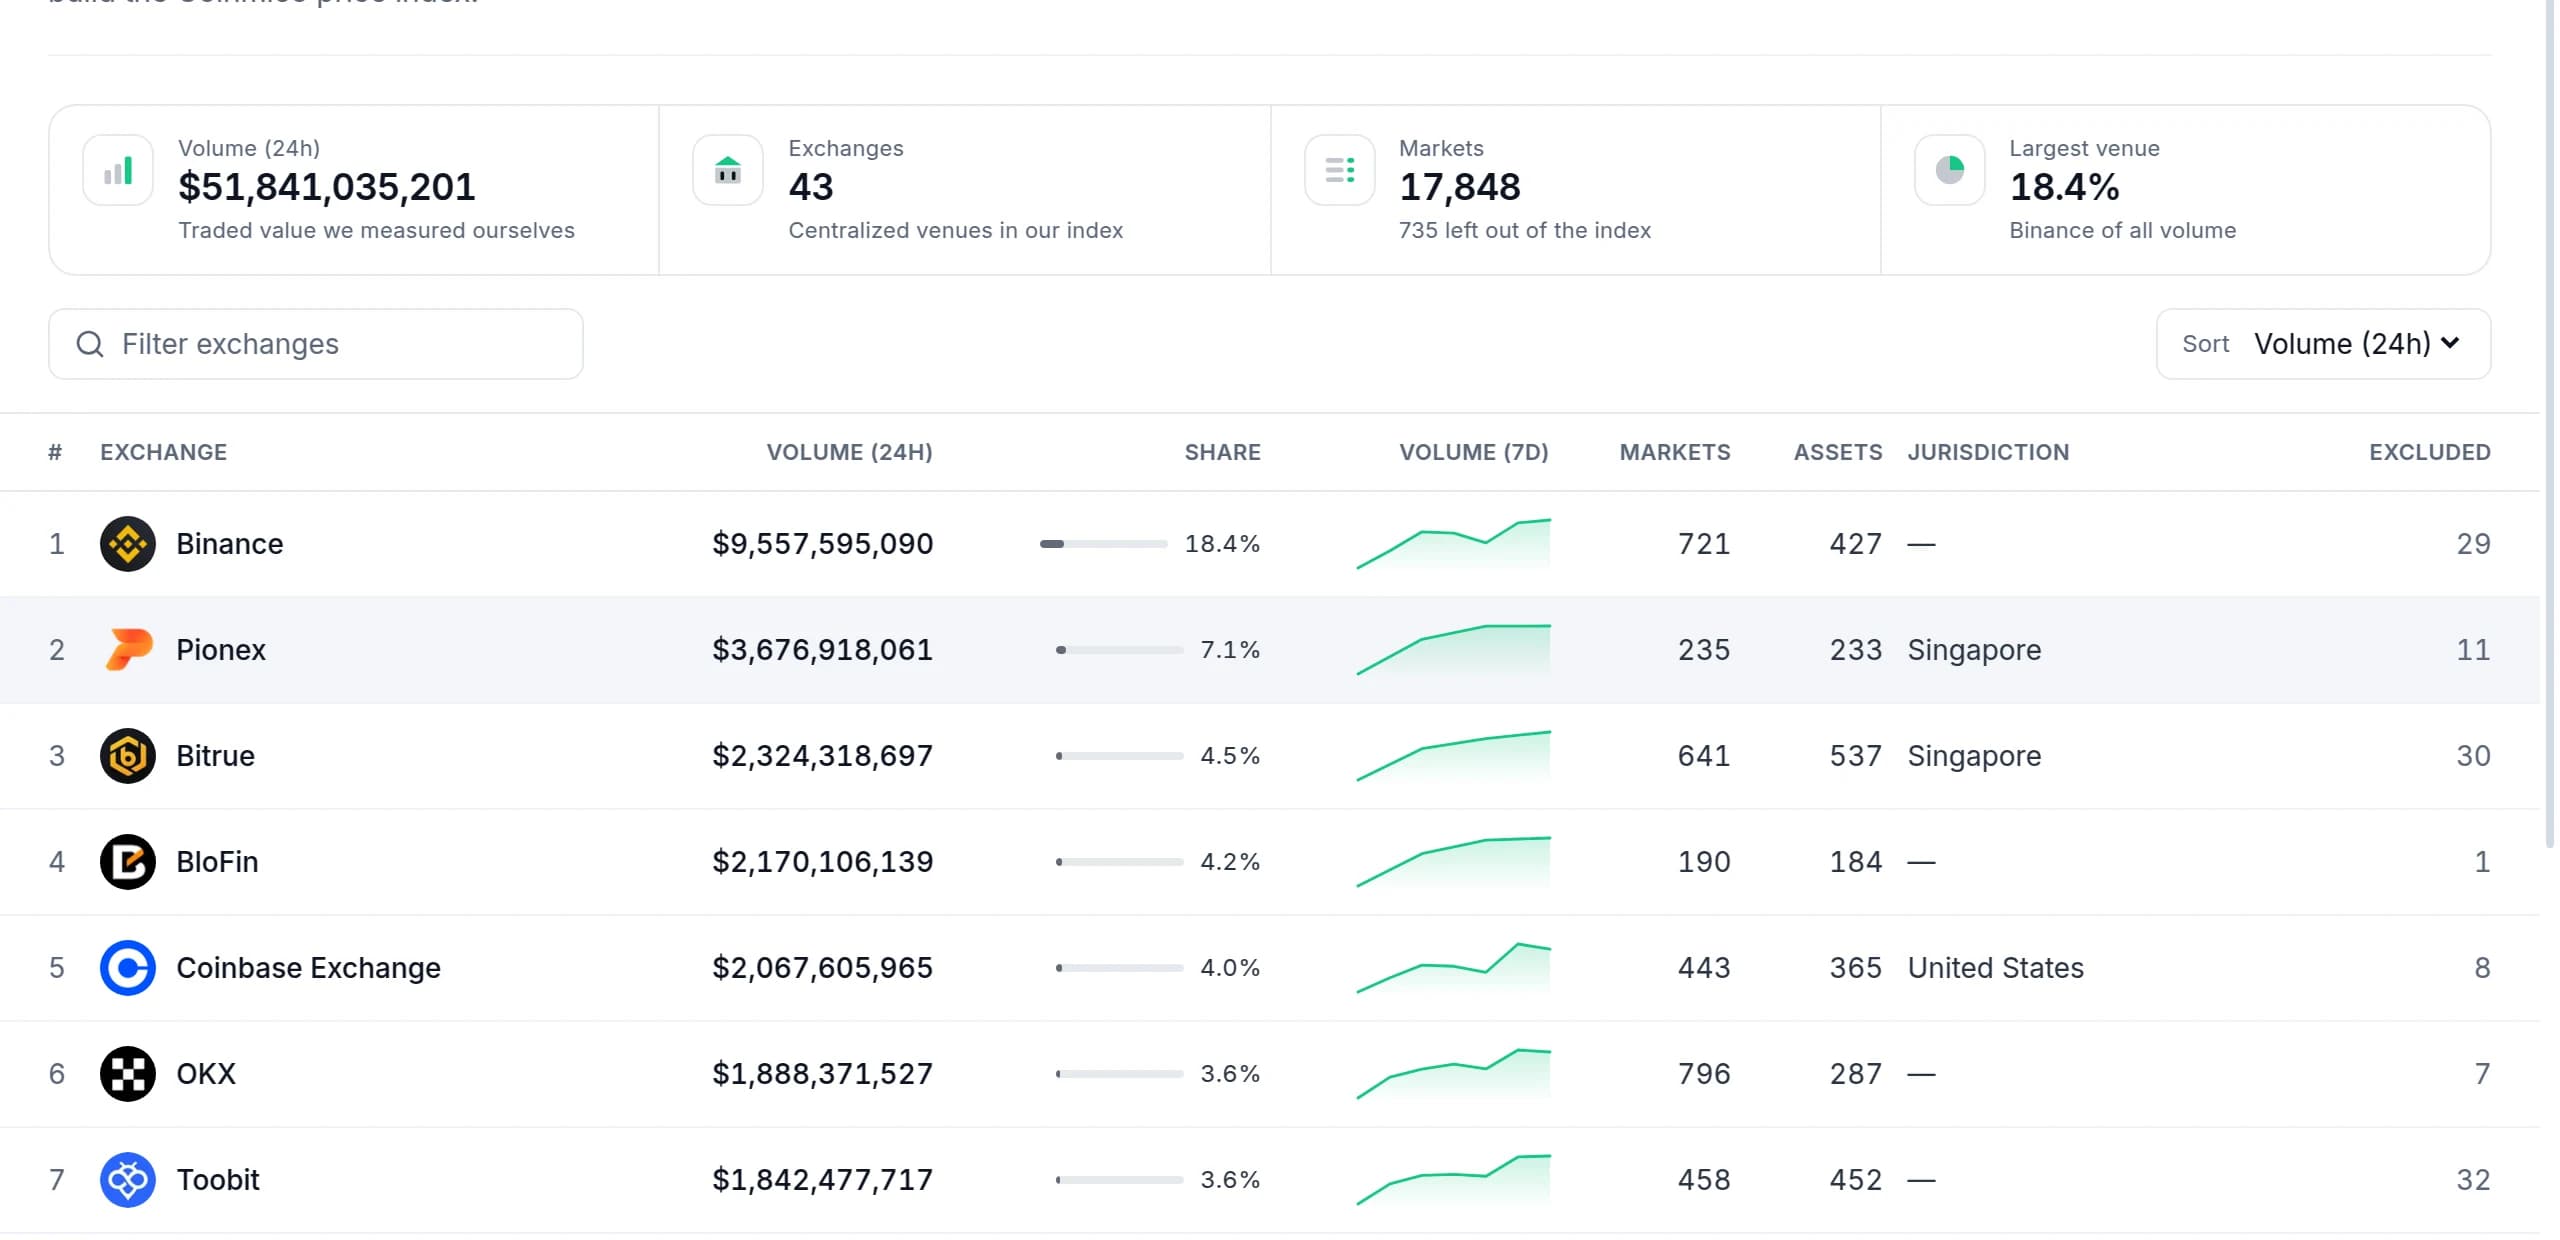2560x1240 pixels.
Task: Open the Sort Volume (24h) dropdown
Action: tap(2323, 344)
